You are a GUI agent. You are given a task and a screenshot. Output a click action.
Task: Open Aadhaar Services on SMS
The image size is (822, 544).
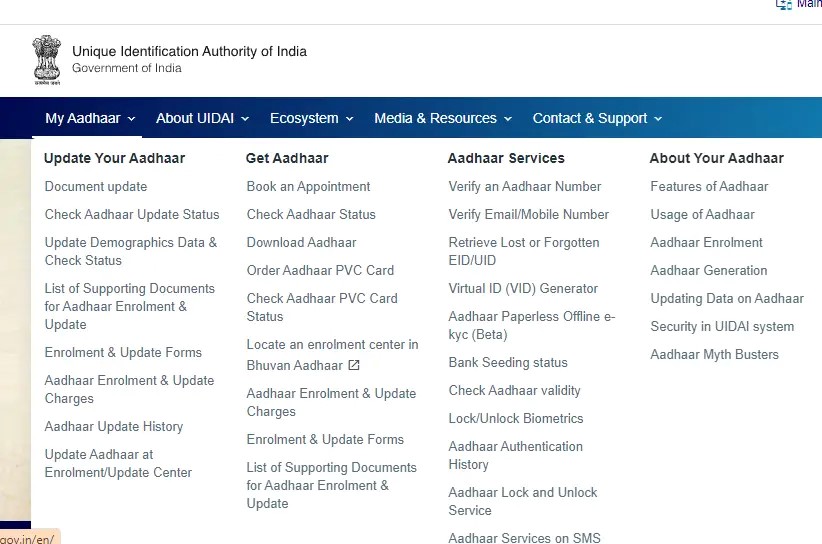(x=524, y=538)
